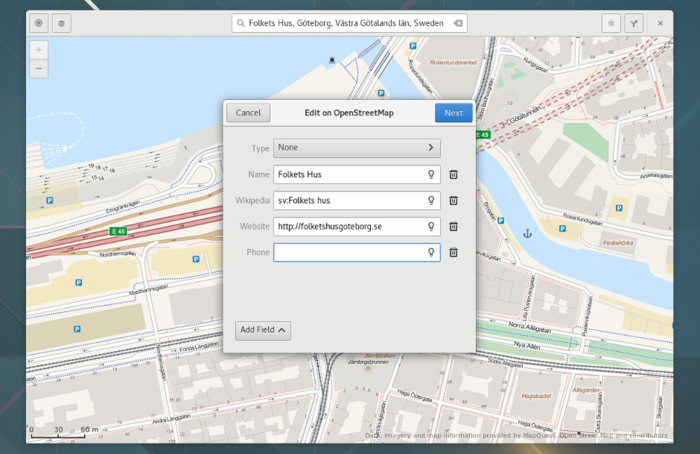Click the Next button
Image resolution: width=700 pixels, height=454 pixels.
[453, 113]
